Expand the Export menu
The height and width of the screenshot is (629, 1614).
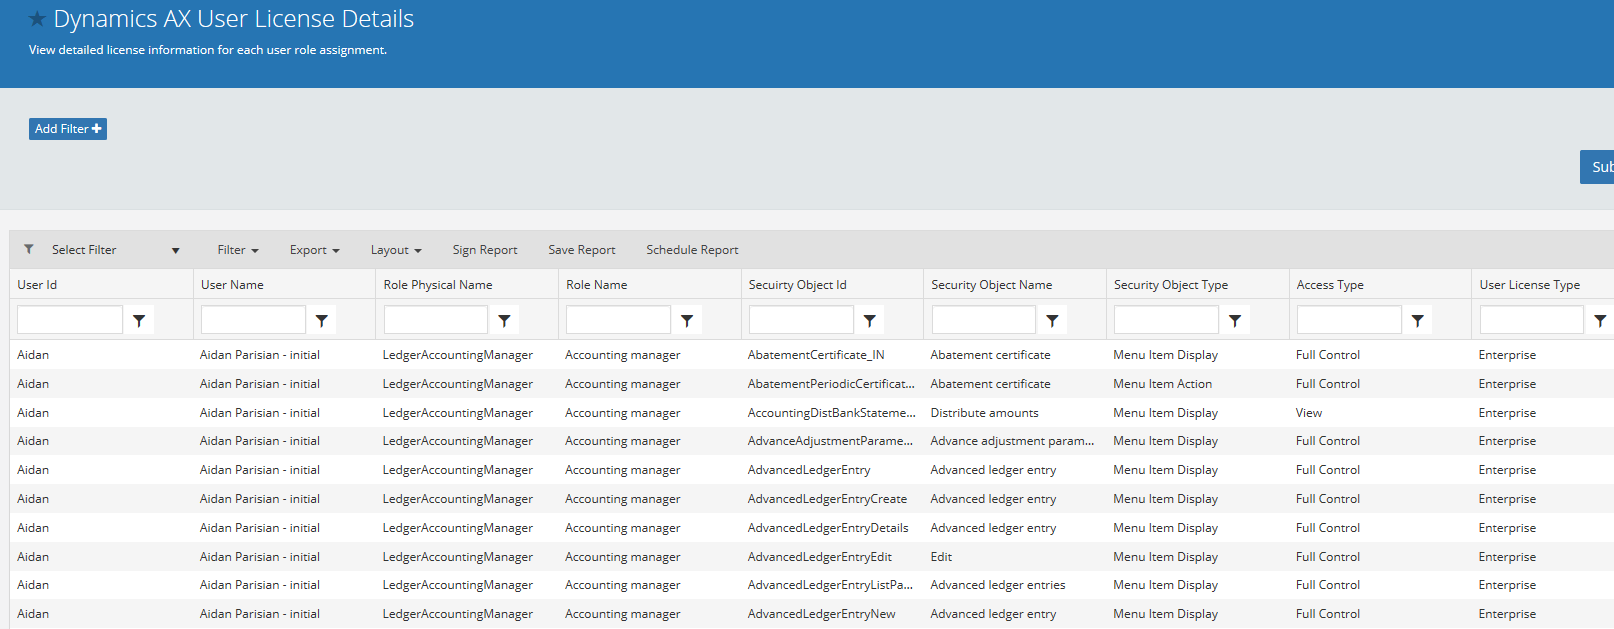point(314,250)
